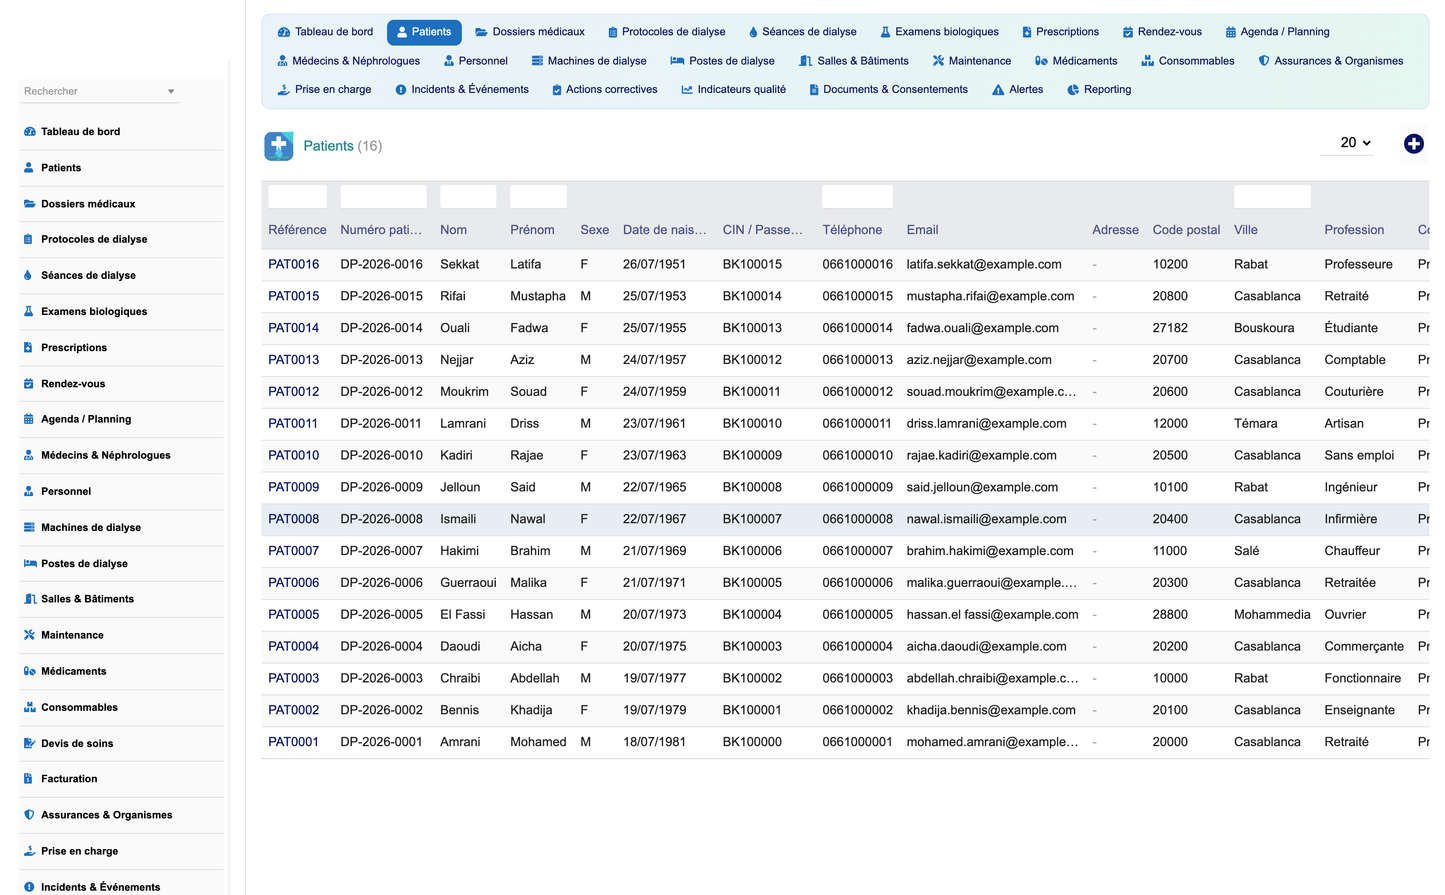Click the Devis de soins icon in sidebar
This screenshot has height=895, width=1445.
(30, 743)
